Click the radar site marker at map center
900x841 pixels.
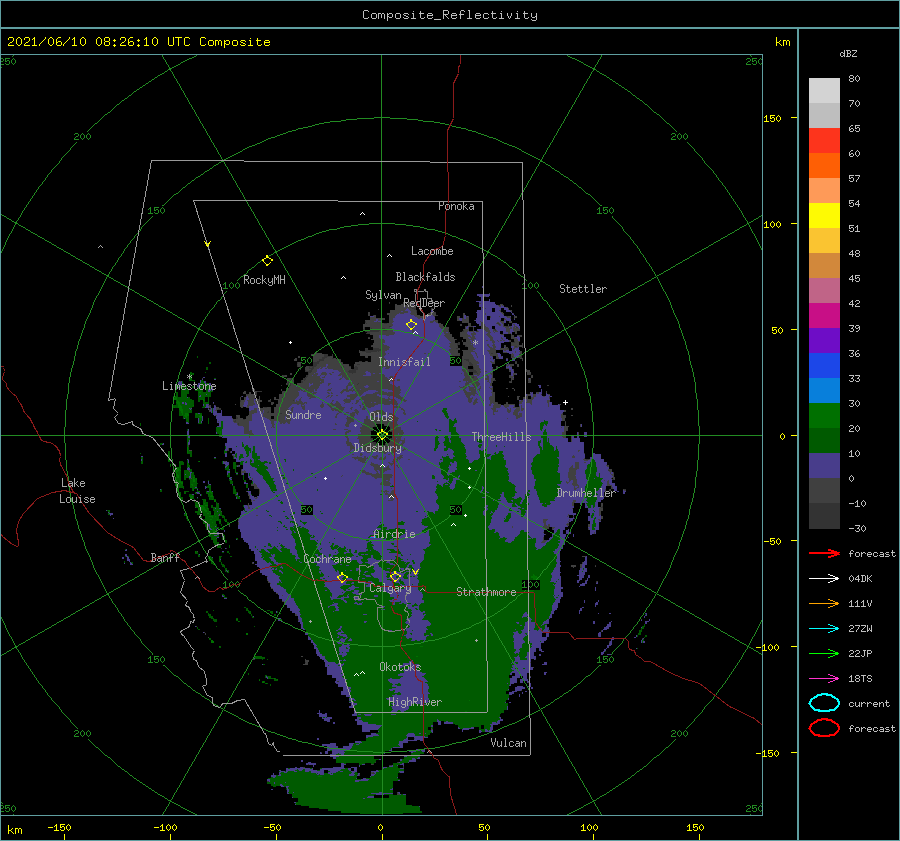pyautogui.click(x=382, y=435)
